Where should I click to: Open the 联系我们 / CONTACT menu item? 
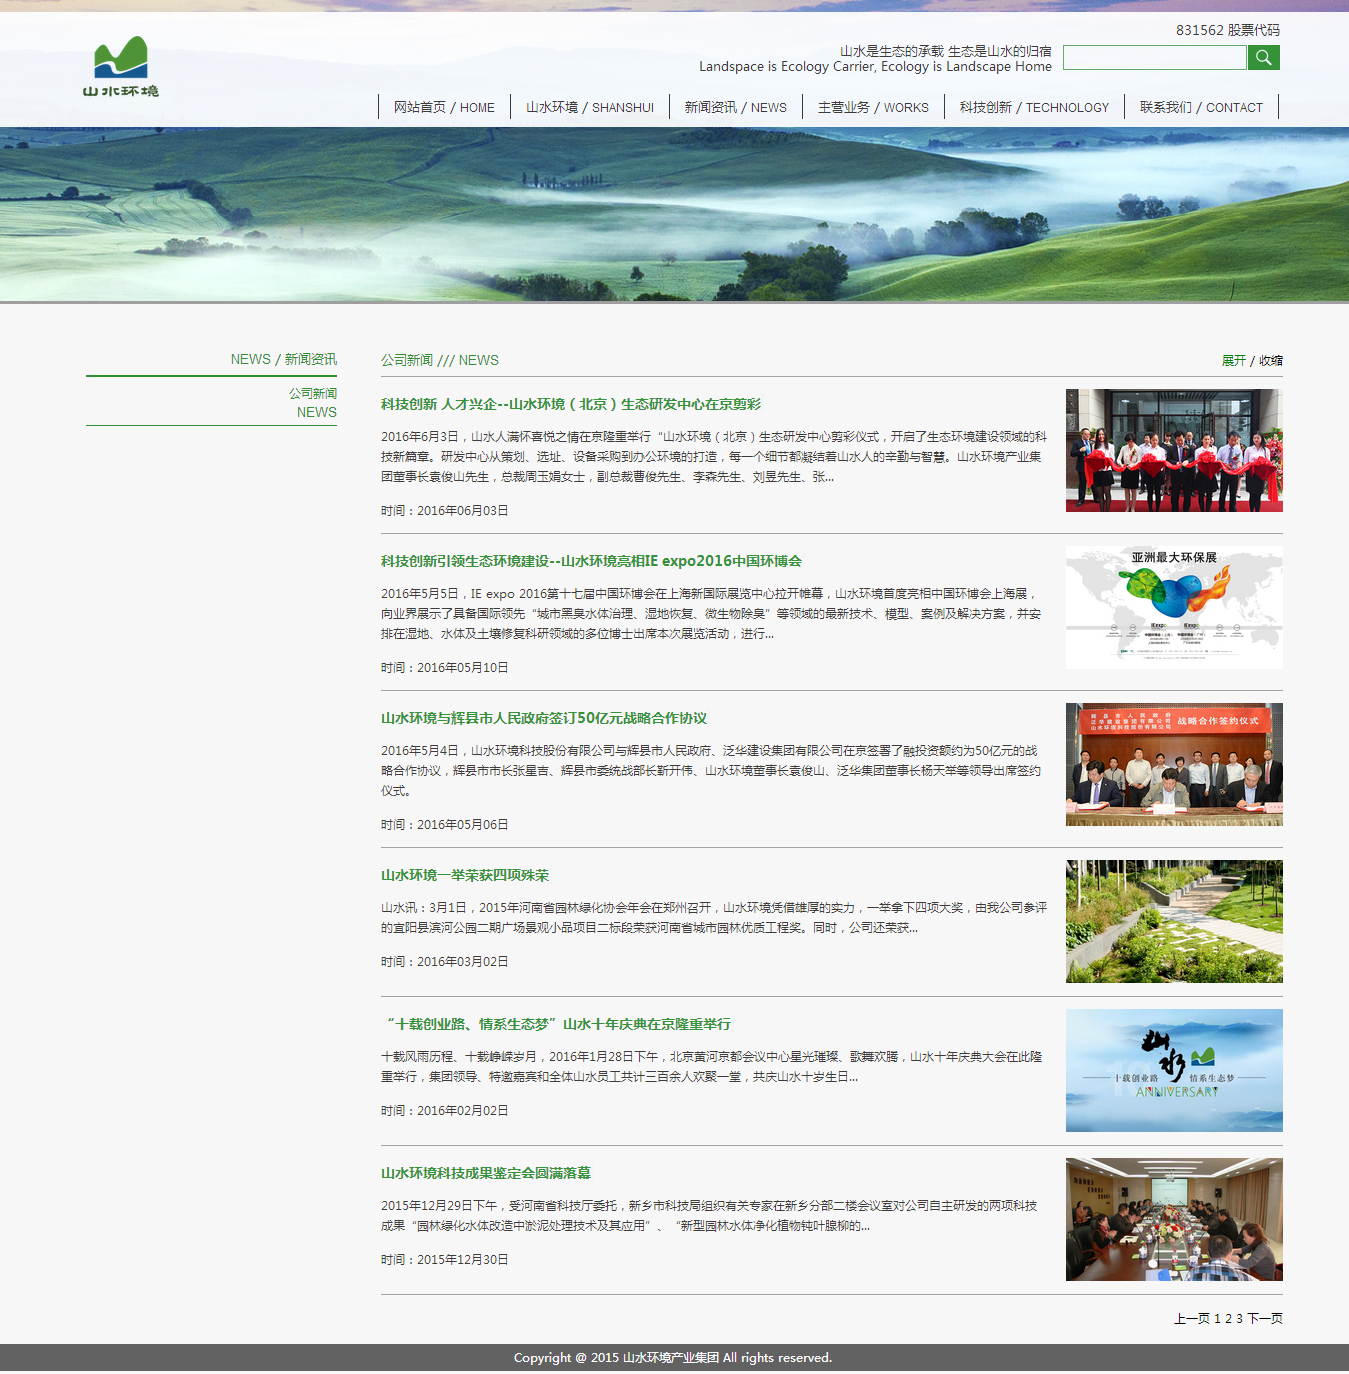pyautogui.click(x=1201, y=107)
